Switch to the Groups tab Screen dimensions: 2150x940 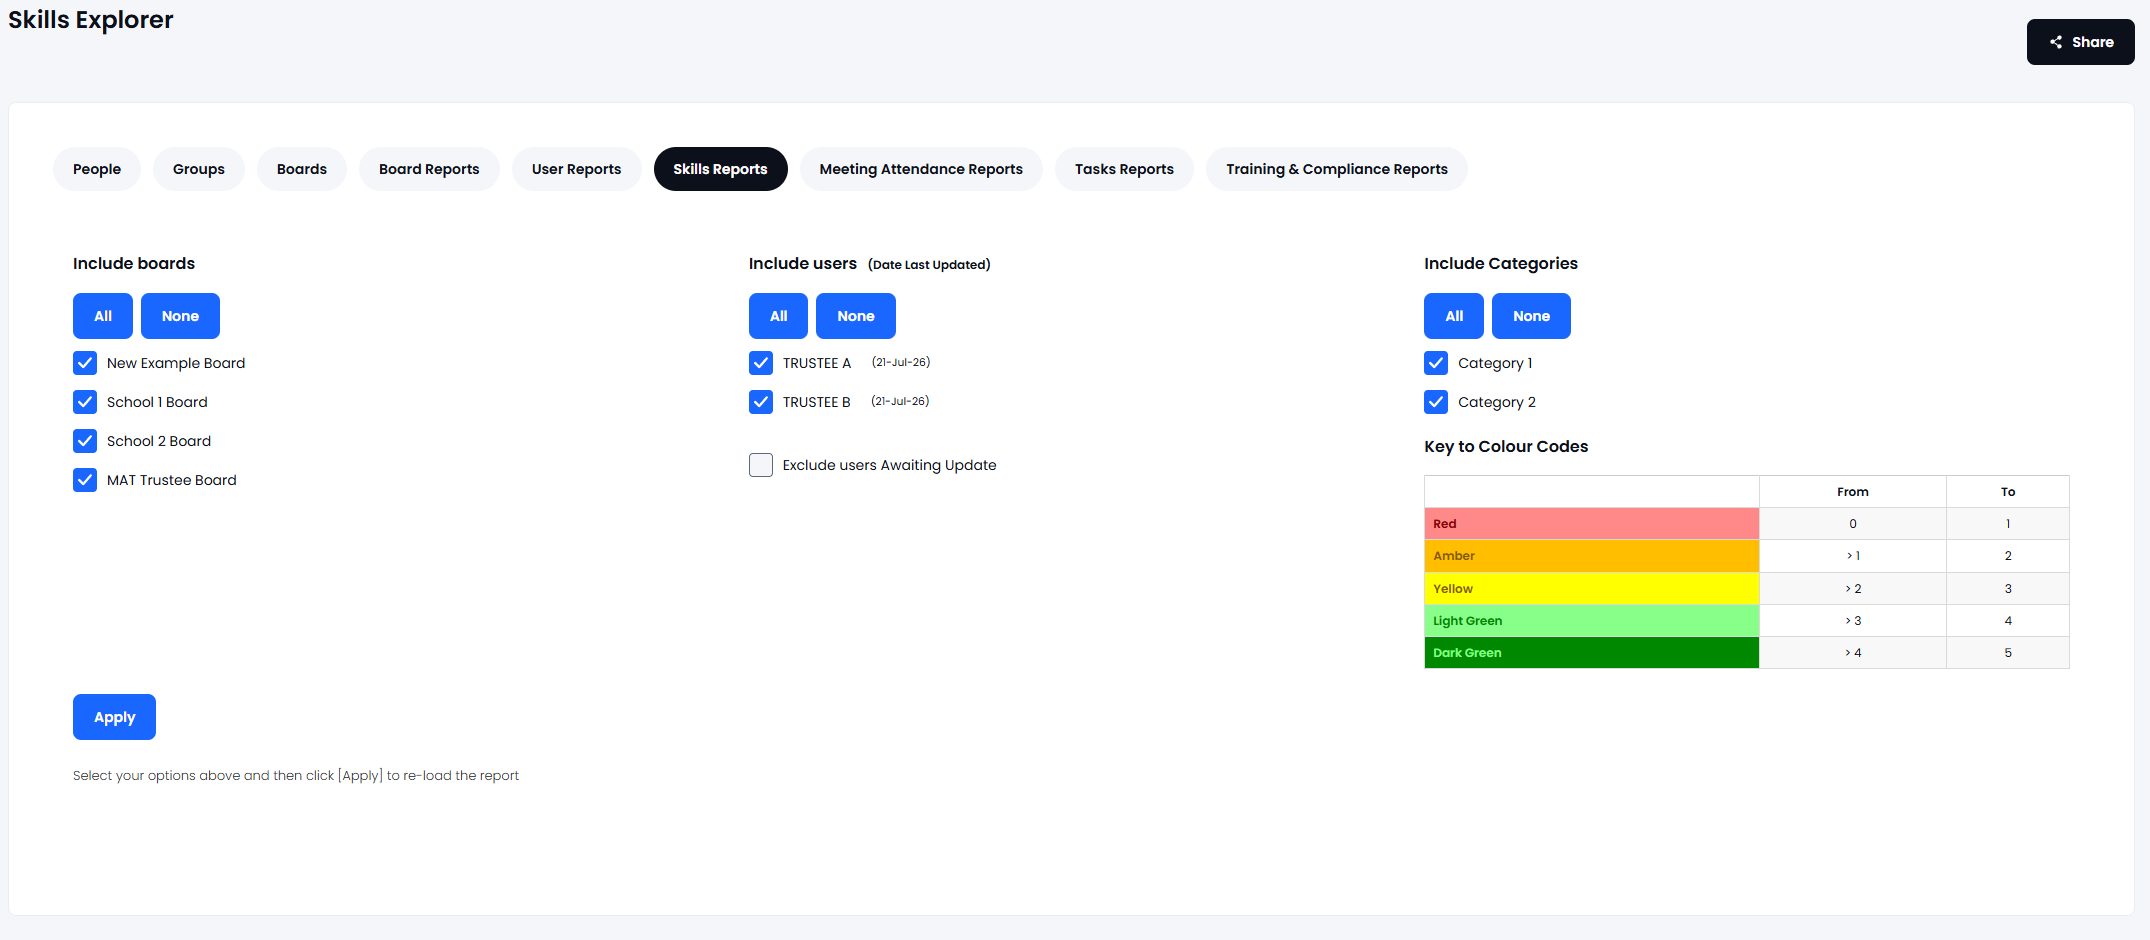(x=199, y=169)
